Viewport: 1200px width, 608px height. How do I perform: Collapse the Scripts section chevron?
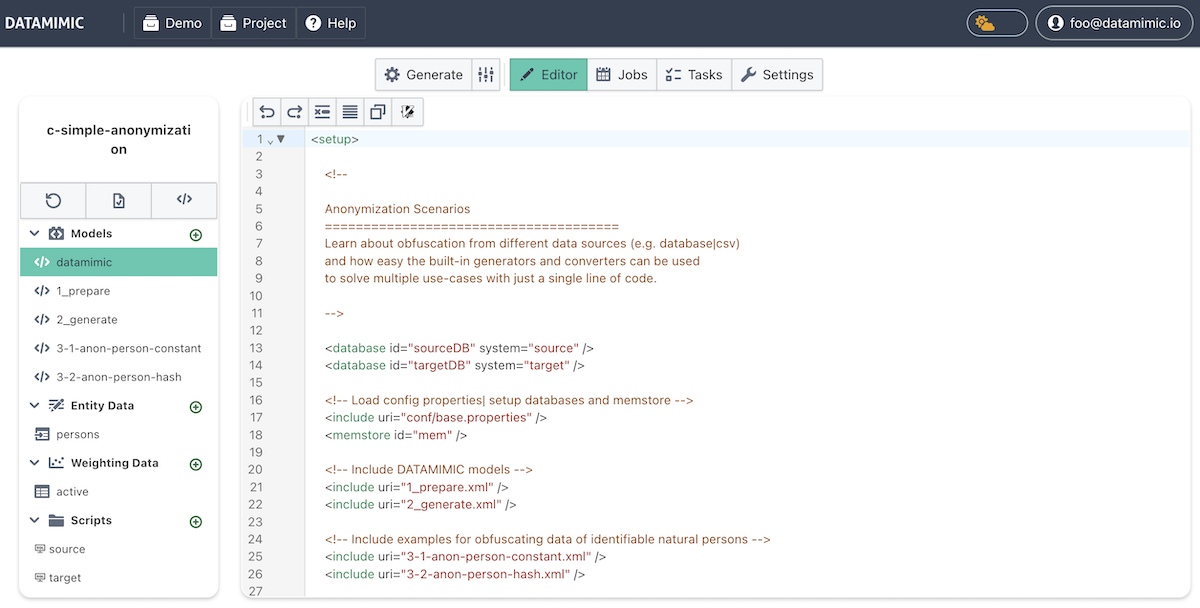click(34, 521)
